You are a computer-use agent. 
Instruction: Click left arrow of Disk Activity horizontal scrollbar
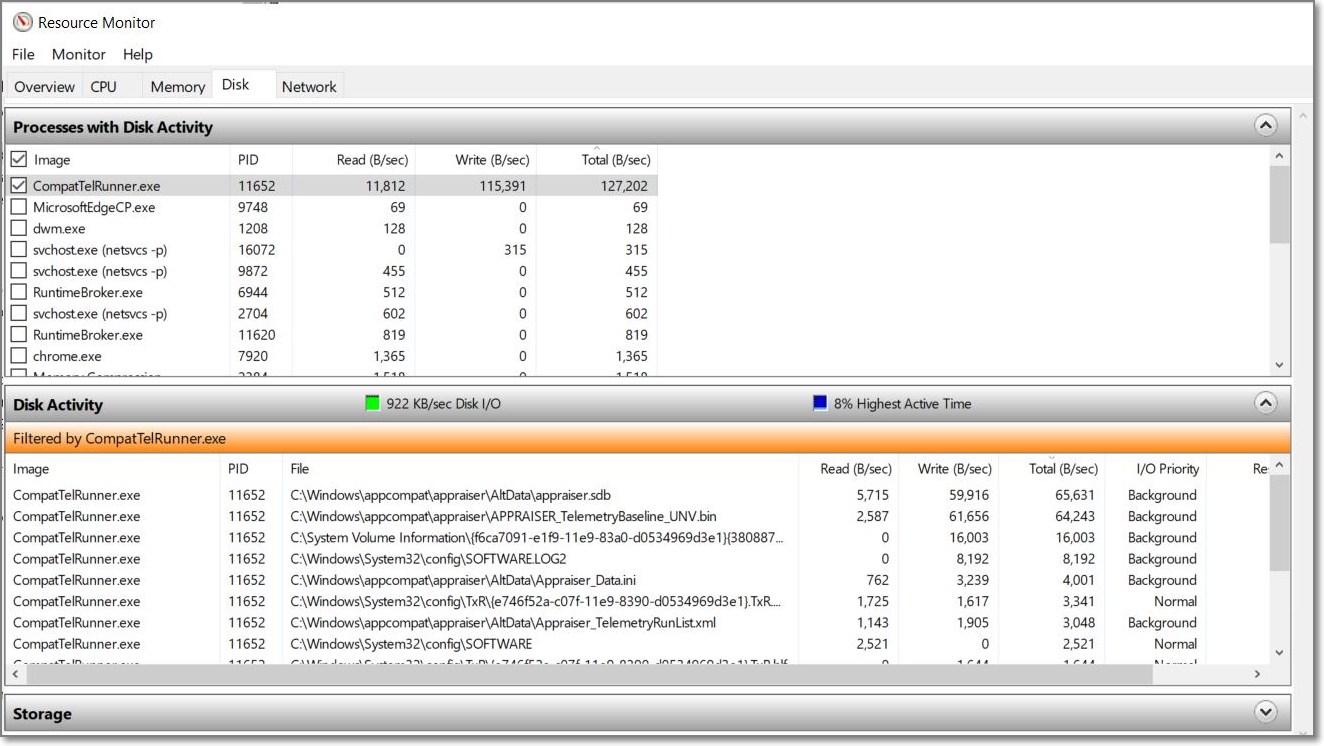[16, 675]
